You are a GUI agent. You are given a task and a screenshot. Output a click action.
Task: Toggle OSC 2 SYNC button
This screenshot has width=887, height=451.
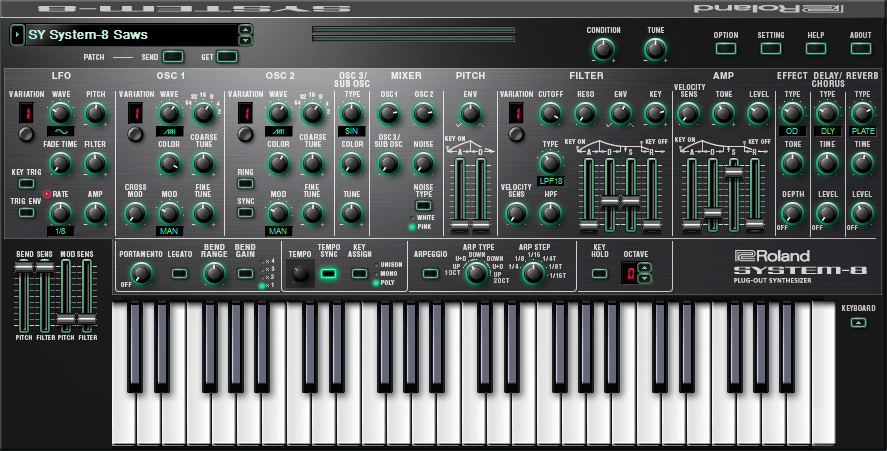click(x=245, y=213)
